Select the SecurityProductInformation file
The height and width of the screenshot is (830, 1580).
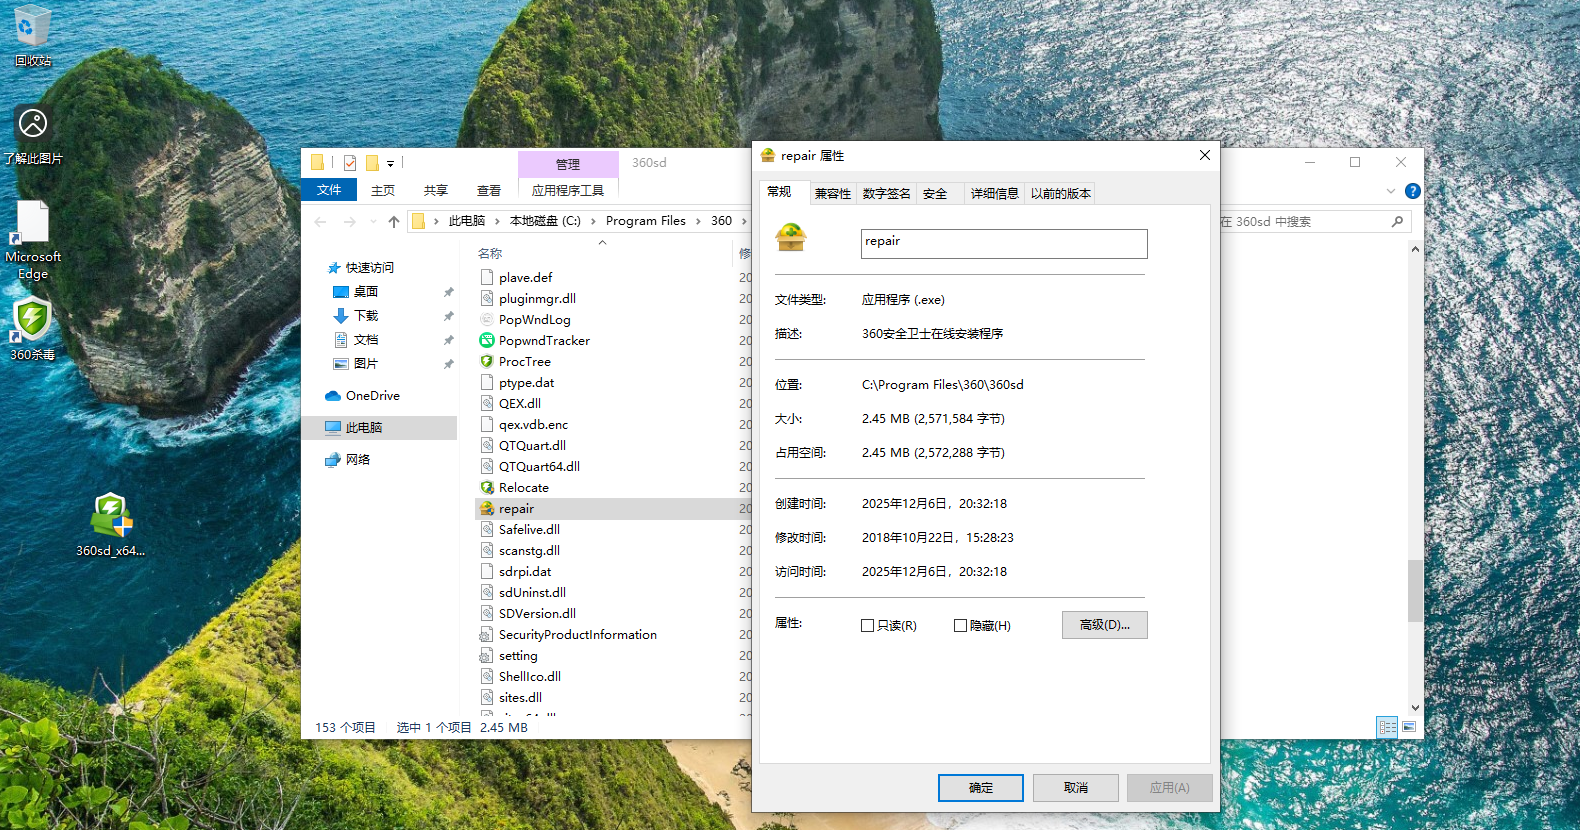[x=578, y=635]
